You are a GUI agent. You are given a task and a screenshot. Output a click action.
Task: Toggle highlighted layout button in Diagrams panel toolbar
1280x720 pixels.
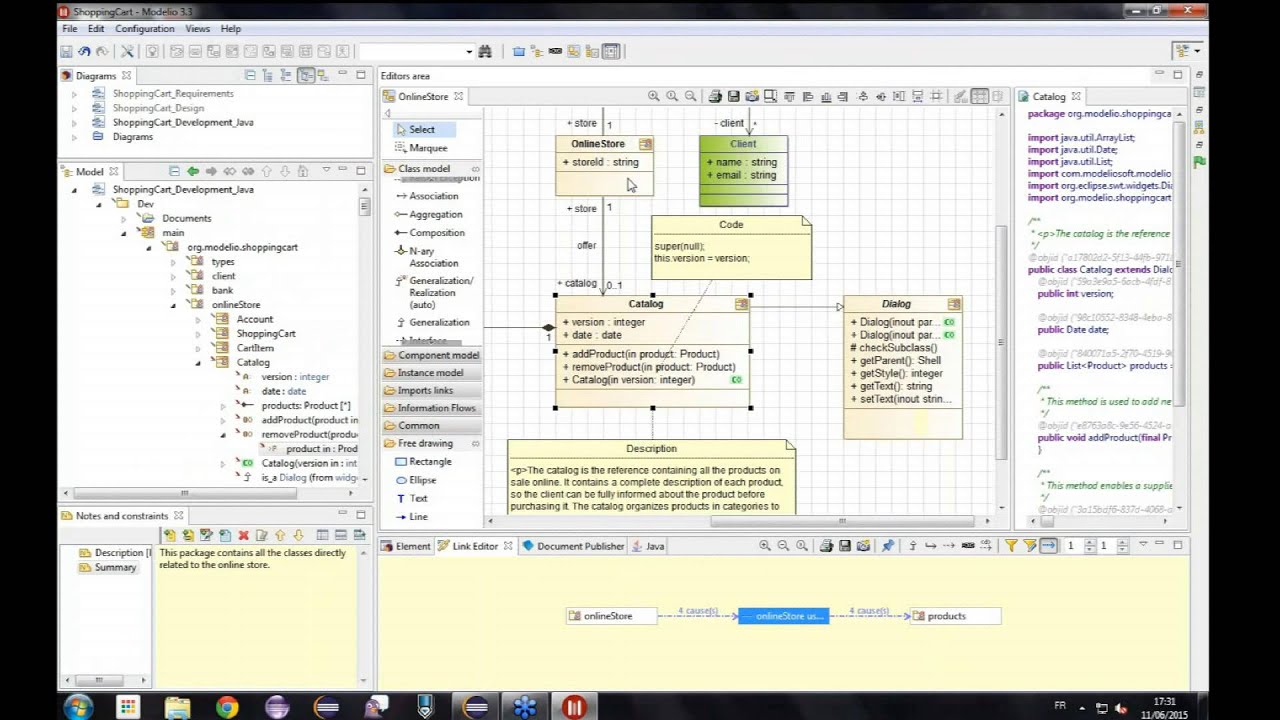[x=306, y=75]
